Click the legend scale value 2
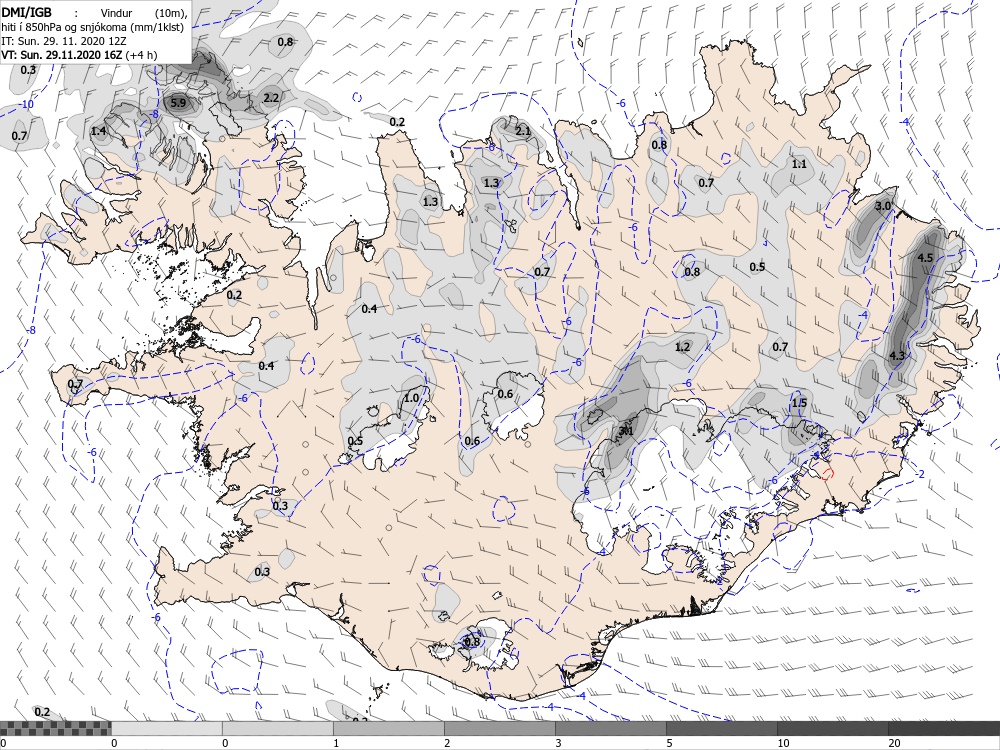Viewport: 1000px width, 750px height. [446, 743]
